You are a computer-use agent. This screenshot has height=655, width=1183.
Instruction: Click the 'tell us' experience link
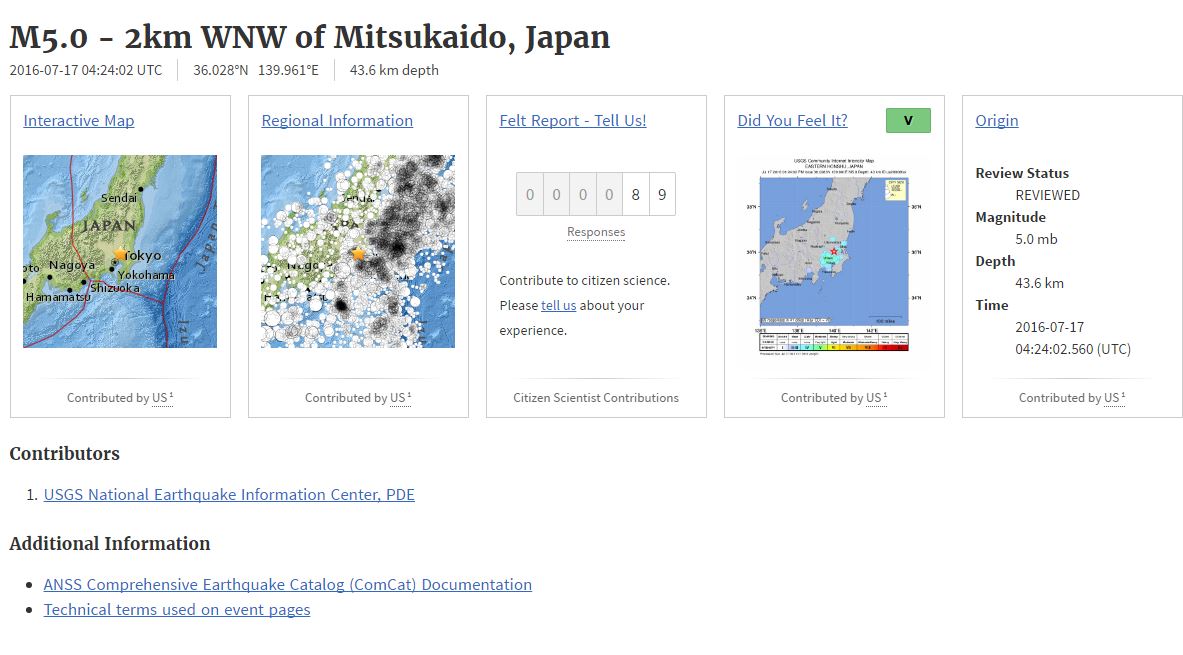pos(558,306)
